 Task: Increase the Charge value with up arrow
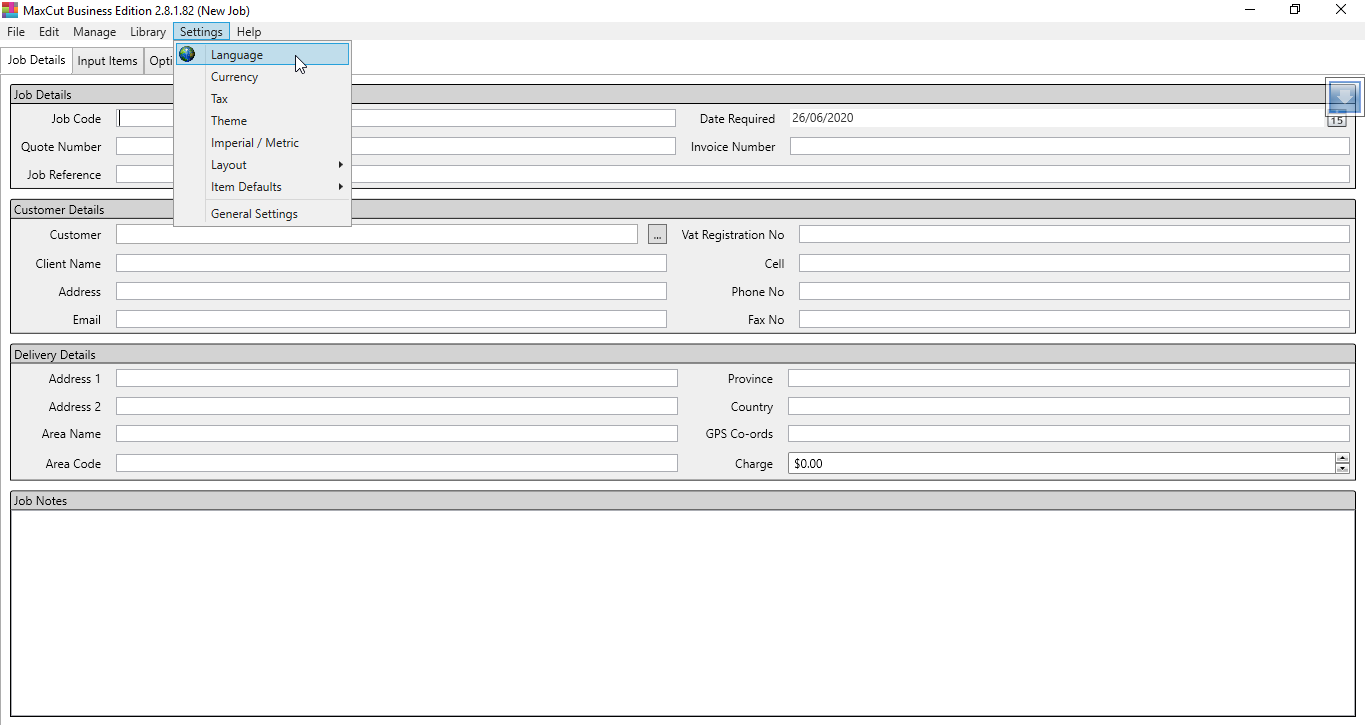coord(1342,458)
